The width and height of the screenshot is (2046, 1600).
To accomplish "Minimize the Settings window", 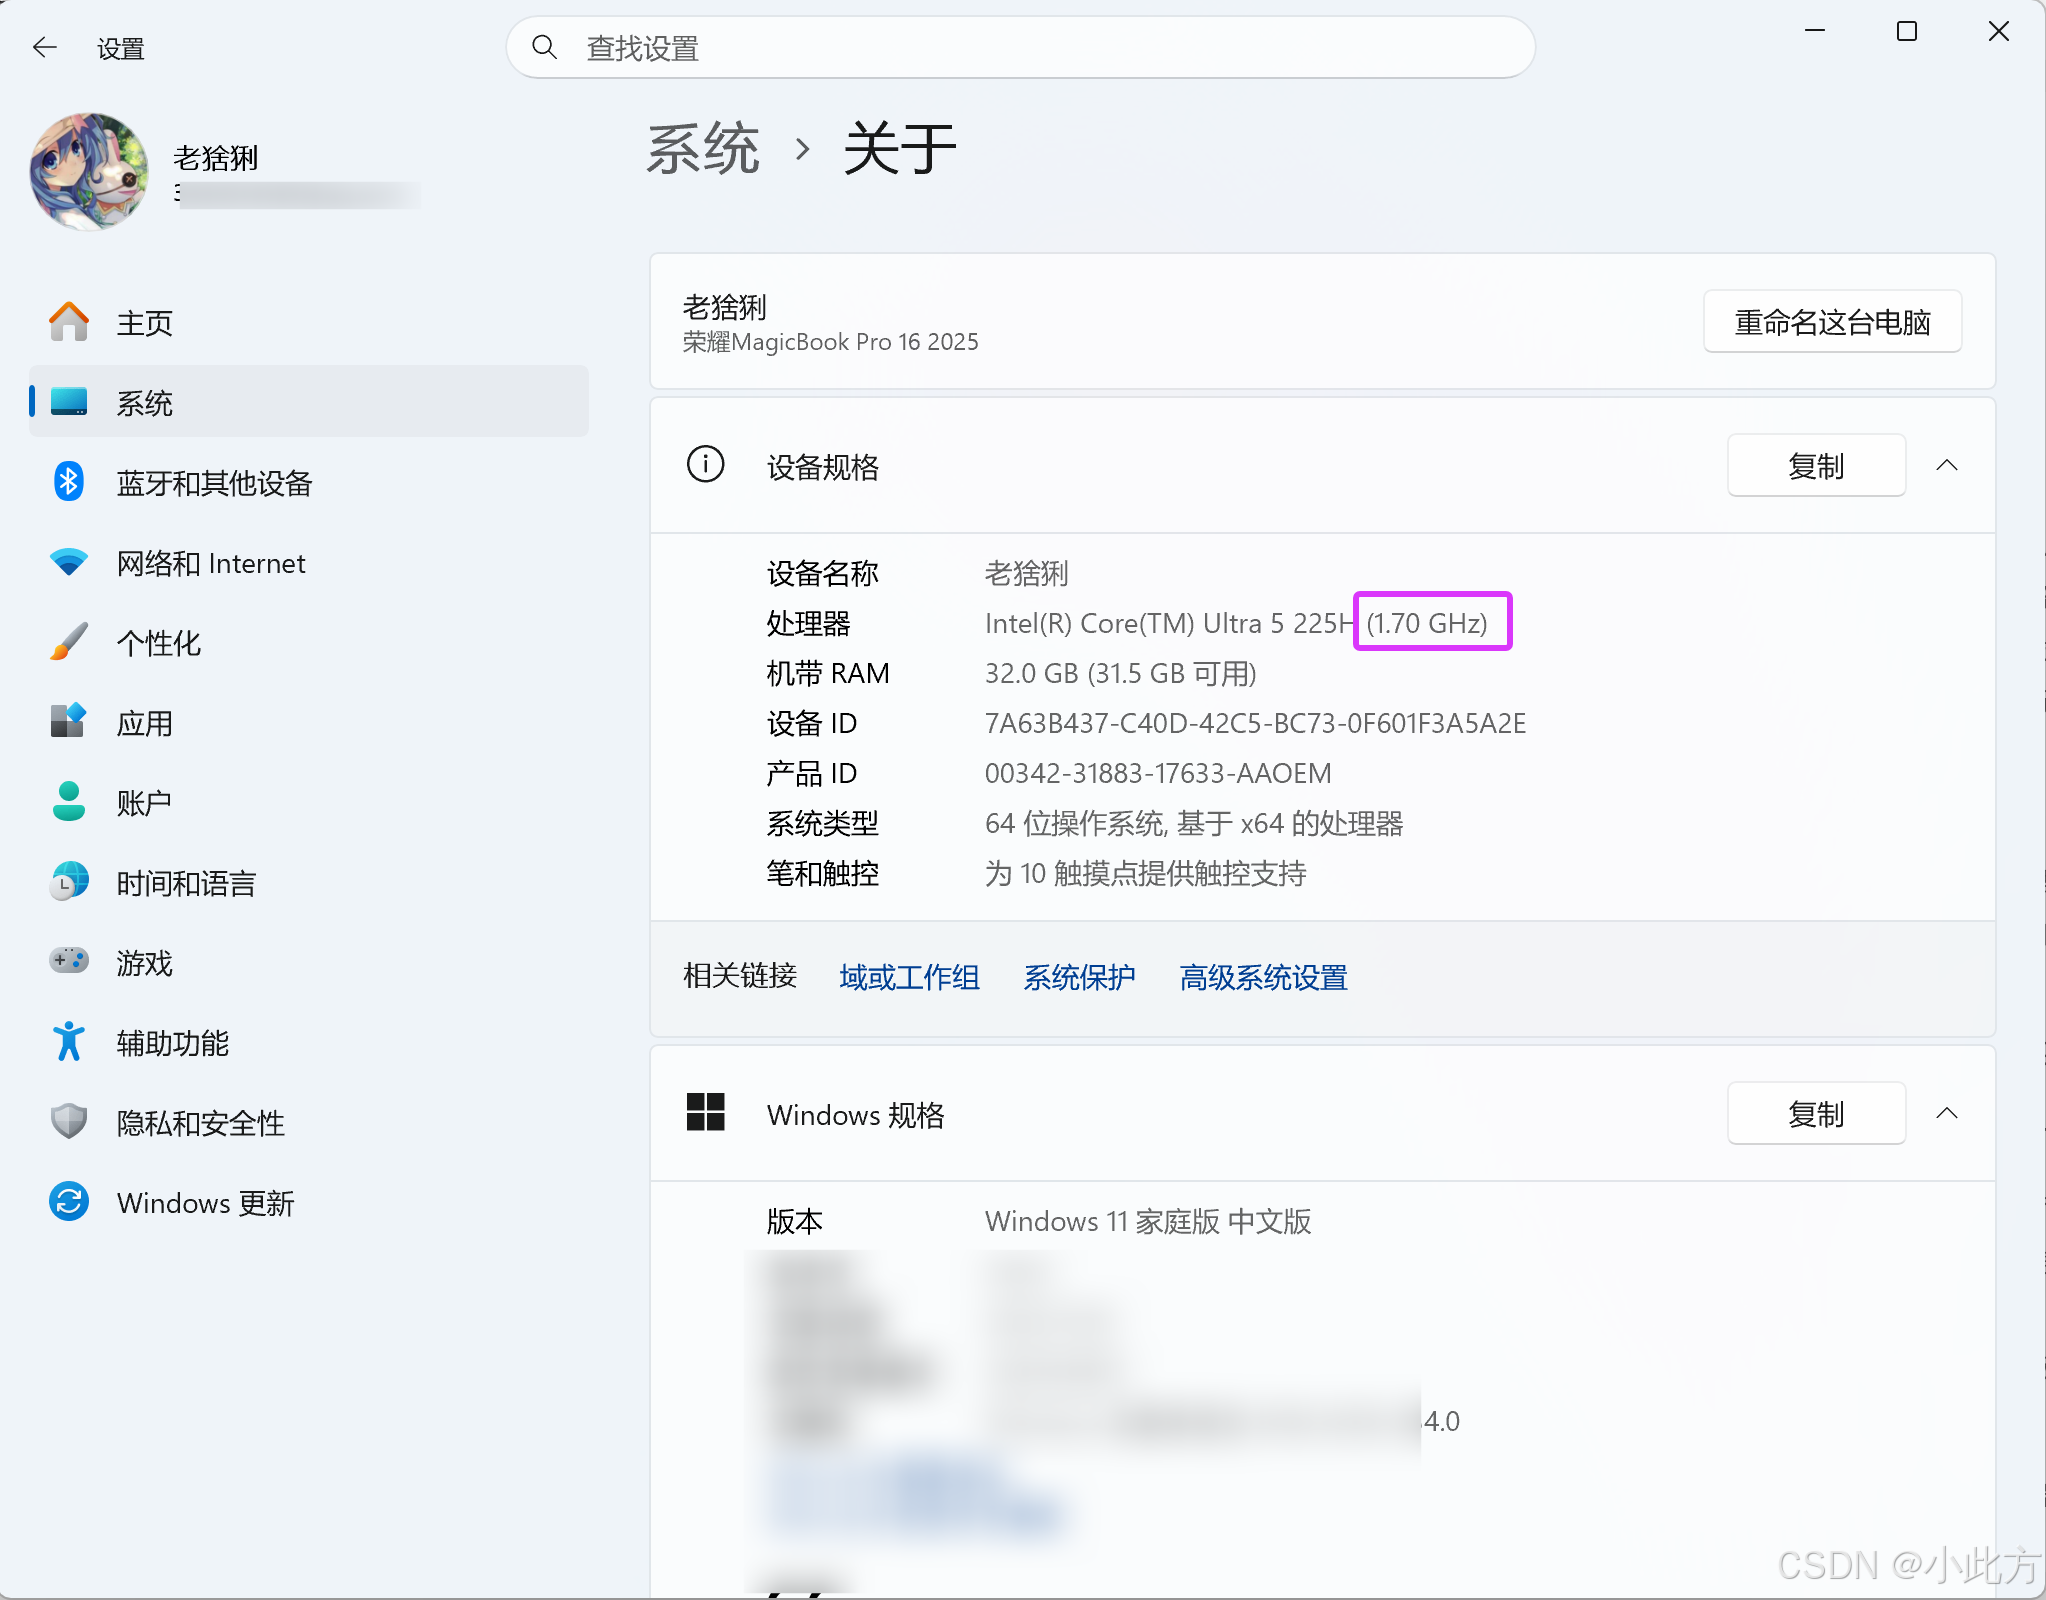I will click(x=1815, y=31).
